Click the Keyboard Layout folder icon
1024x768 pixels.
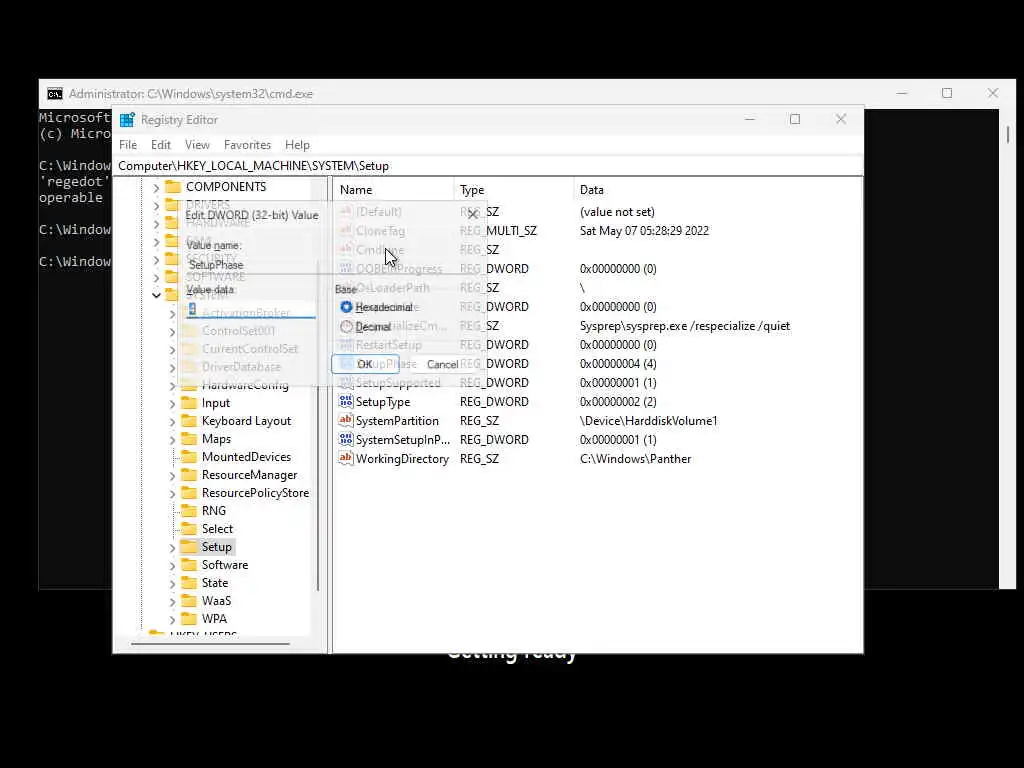(189, 421)
